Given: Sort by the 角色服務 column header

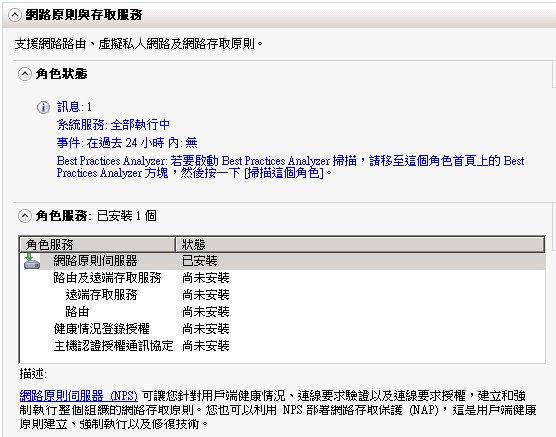Looking at the screenshot, I should coord(98,244).
